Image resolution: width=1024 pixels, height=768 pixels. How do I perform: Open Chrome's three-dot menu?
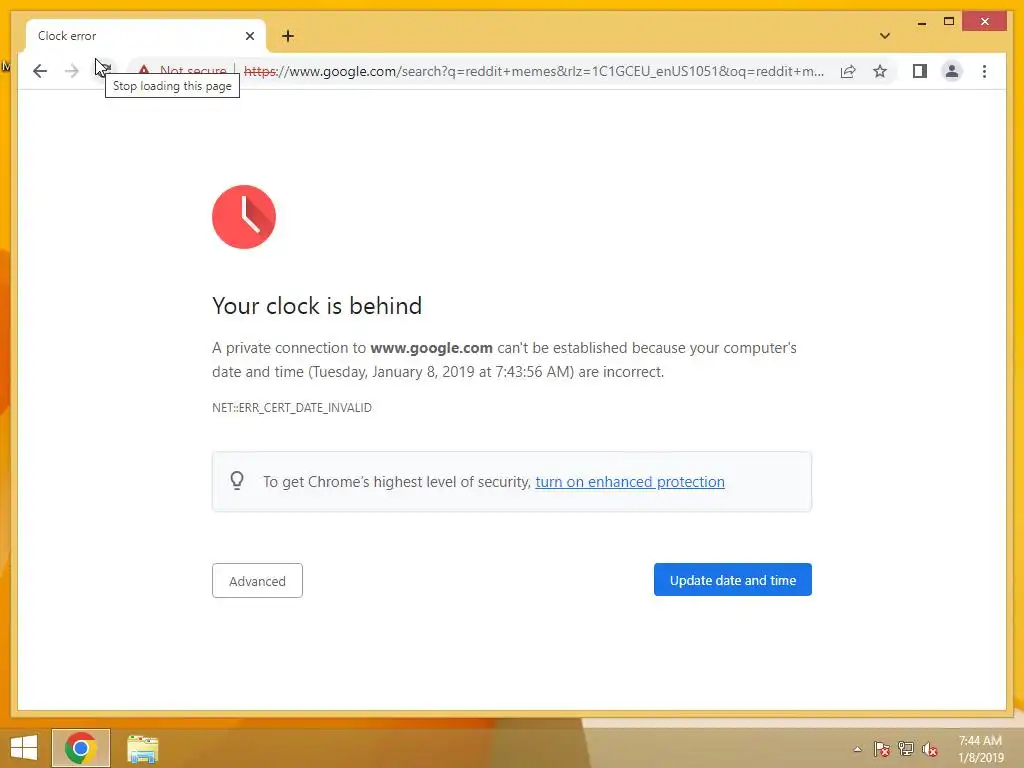click(984, 71)
